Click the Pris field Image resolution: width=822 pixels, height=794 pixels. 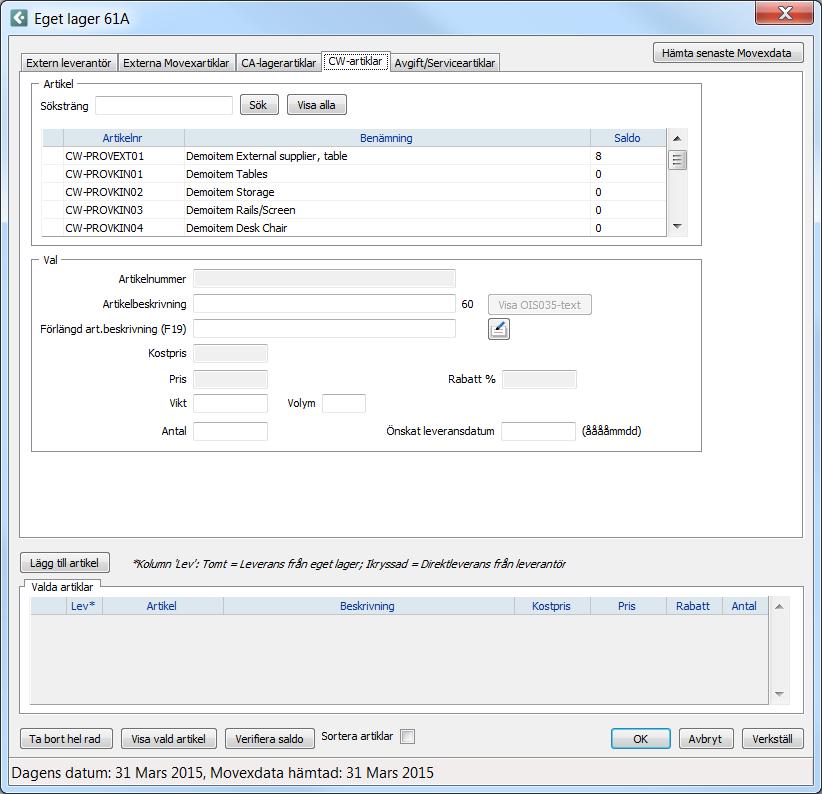point(230,379)
